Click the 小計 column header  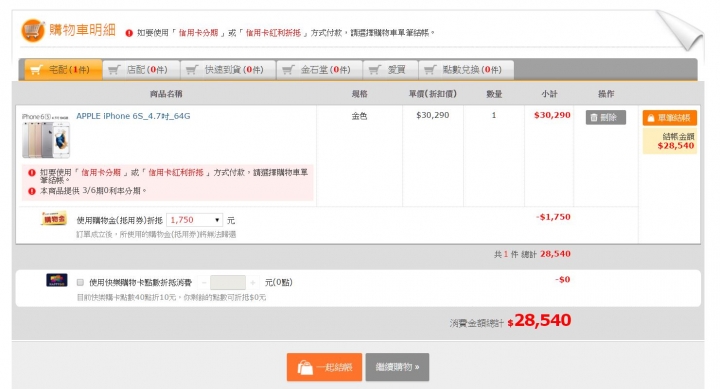(549, 94)
